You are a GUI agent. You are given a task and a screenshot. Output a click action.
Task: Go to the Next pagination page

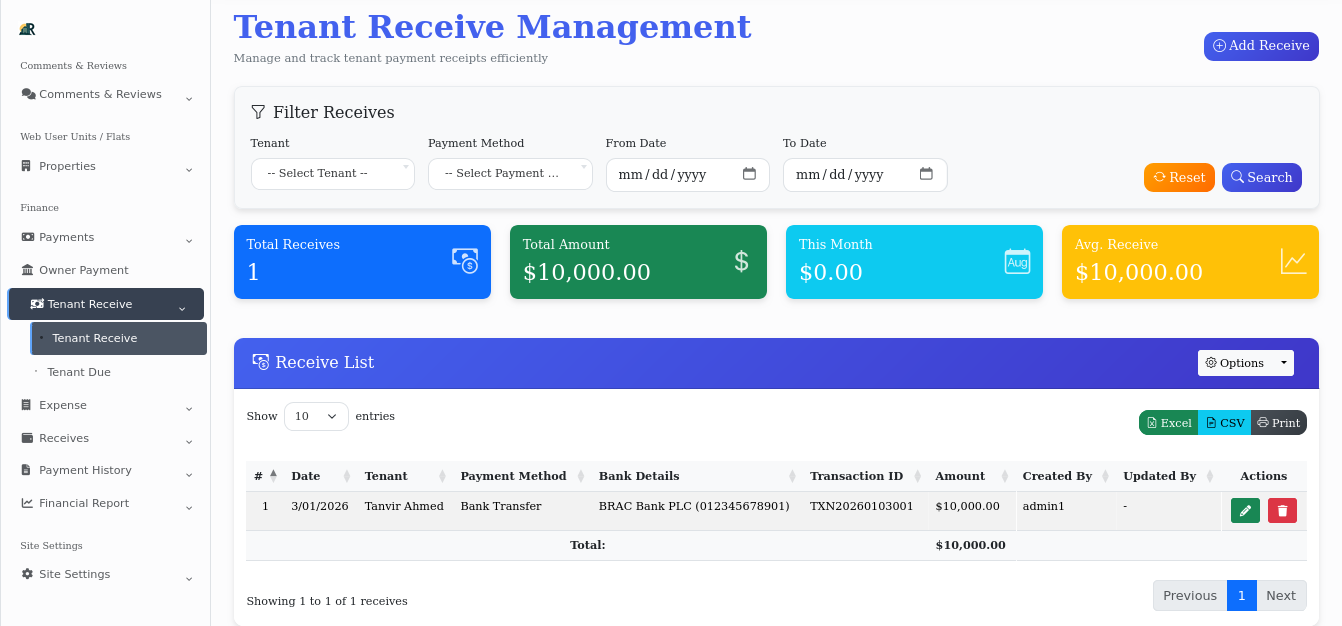click(x=1281, y=595)
